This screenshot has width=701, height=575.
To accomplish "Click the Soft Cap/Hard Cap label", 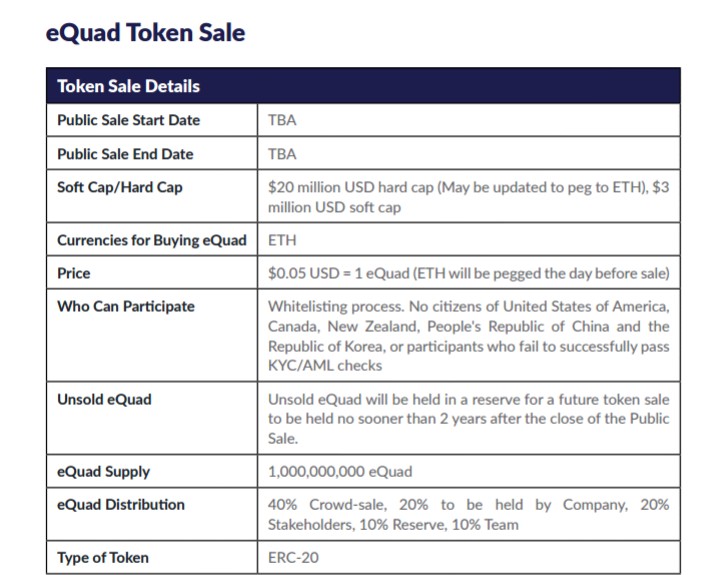I will [x=120, y=187].
